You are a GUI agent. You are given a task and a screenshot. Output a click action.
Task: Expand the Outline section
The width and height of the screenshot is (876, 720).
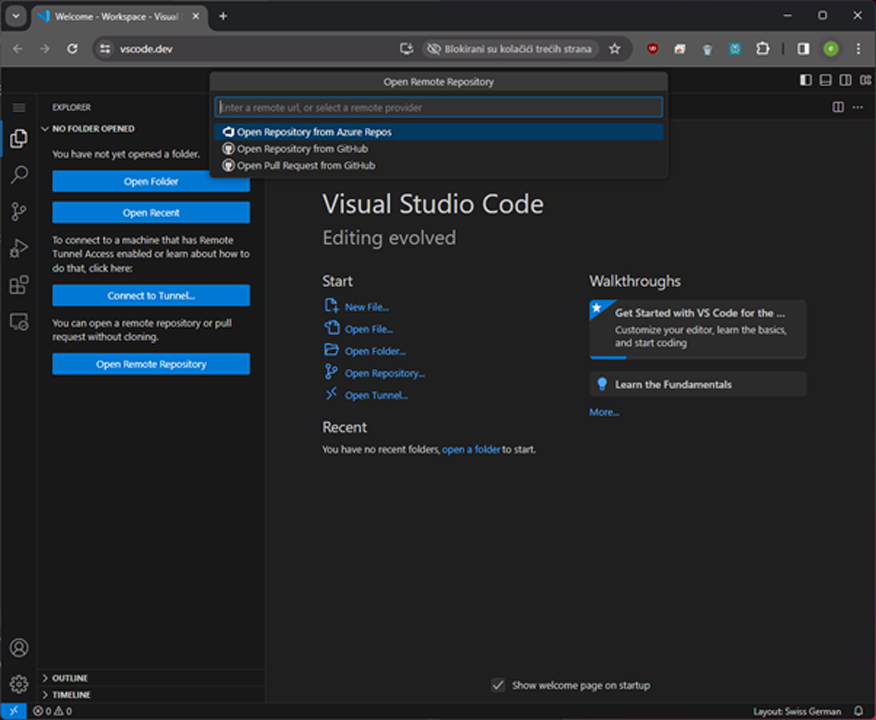point(151,678)
